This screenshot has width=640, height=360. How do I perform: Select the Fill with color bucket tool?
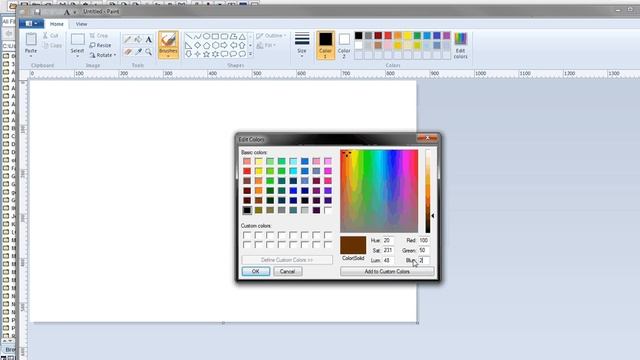(138, 40)
